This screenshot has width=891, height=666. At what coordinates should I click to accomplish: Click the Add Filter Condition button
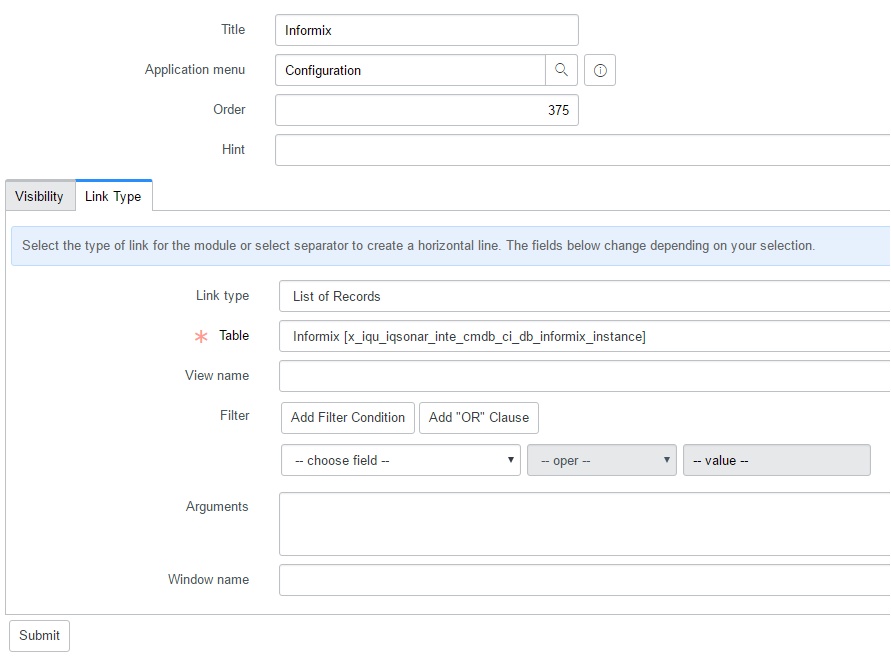pos(348,418)
